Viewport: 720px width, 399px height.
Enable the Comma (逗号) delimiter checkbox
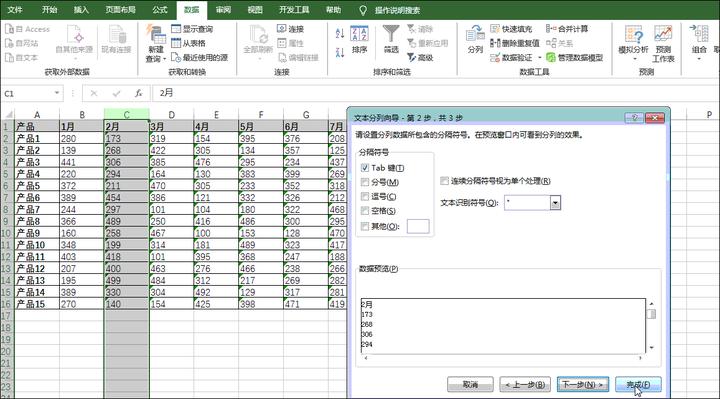365,197
